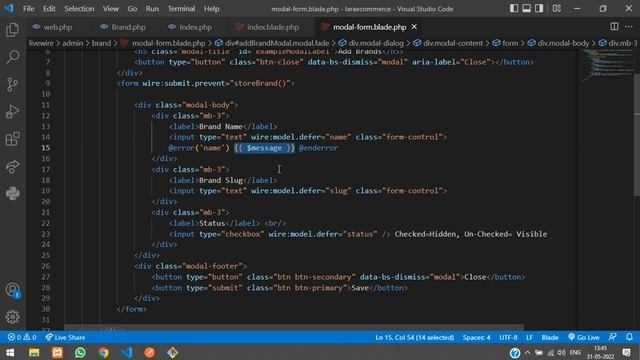Open the Search view in activity bar
The width and height of the screenshot is (640, 360).
click(x=13, y=57)
